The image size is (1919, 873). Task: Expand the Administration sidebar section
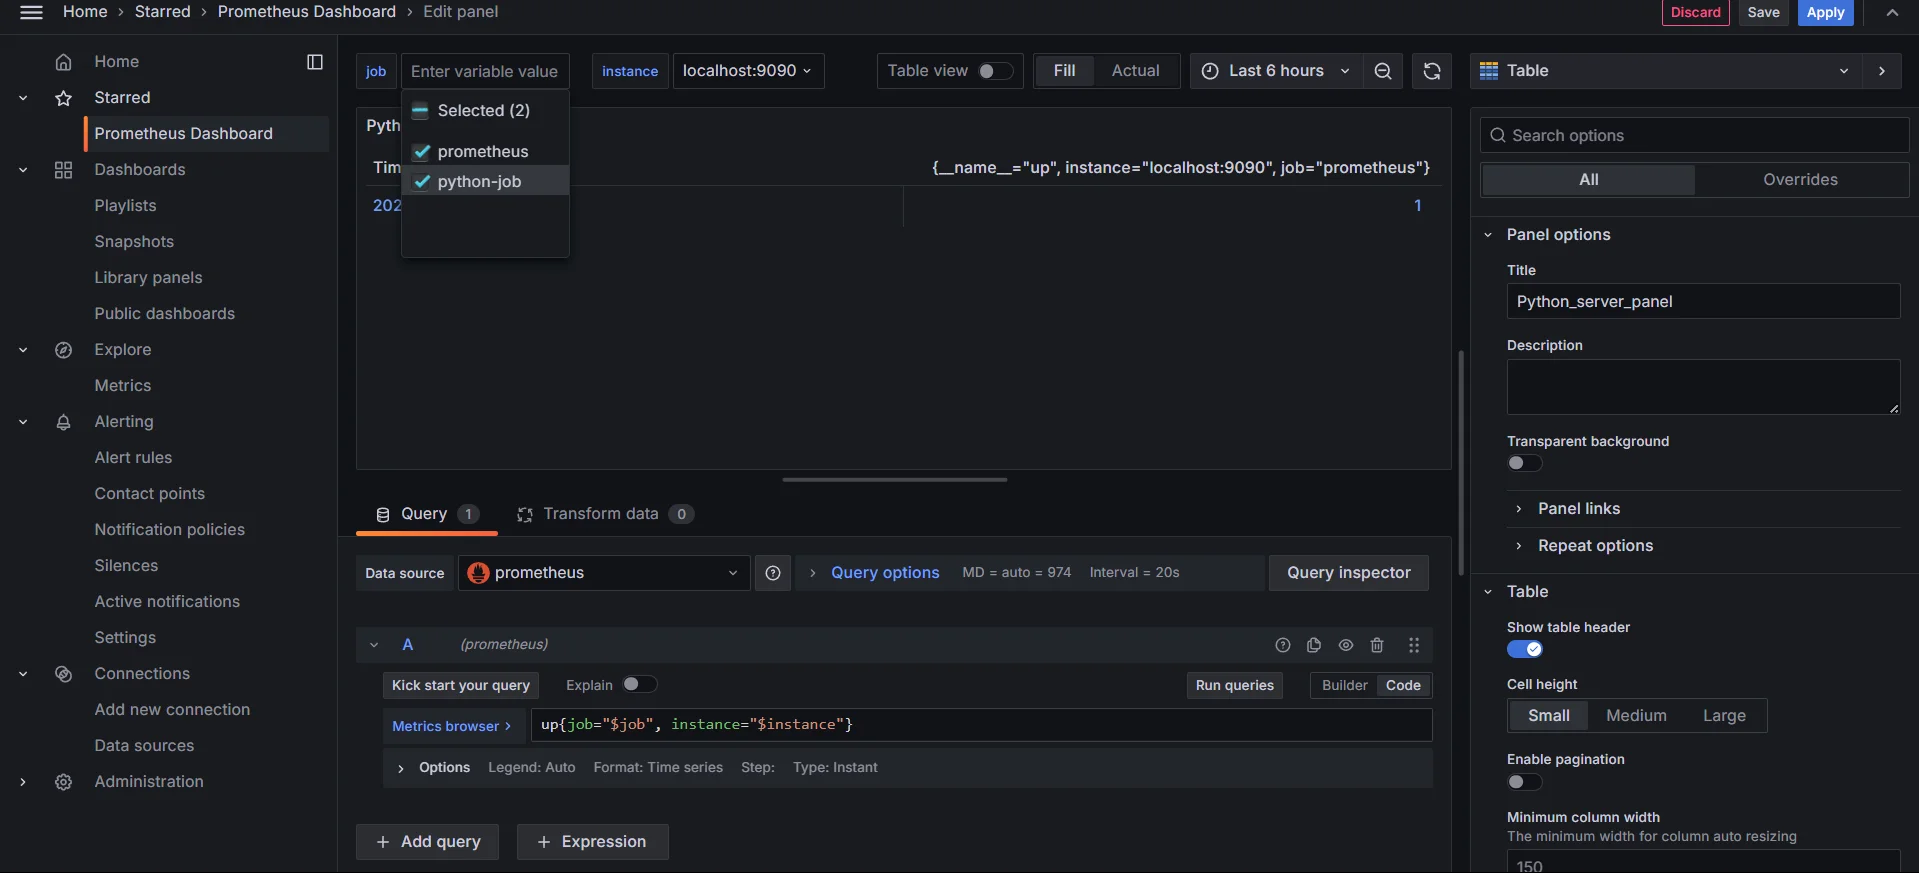pos(23,782)
